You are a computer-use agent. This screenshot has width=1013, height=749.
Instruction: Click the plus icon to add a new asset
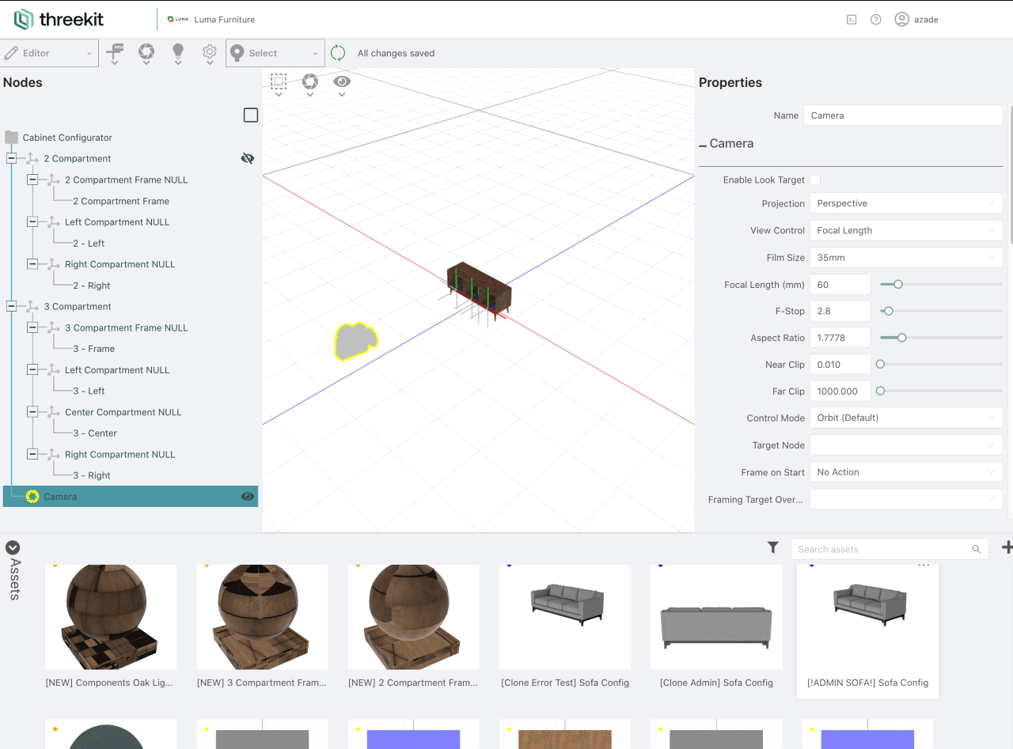(x=1007, y=548)
